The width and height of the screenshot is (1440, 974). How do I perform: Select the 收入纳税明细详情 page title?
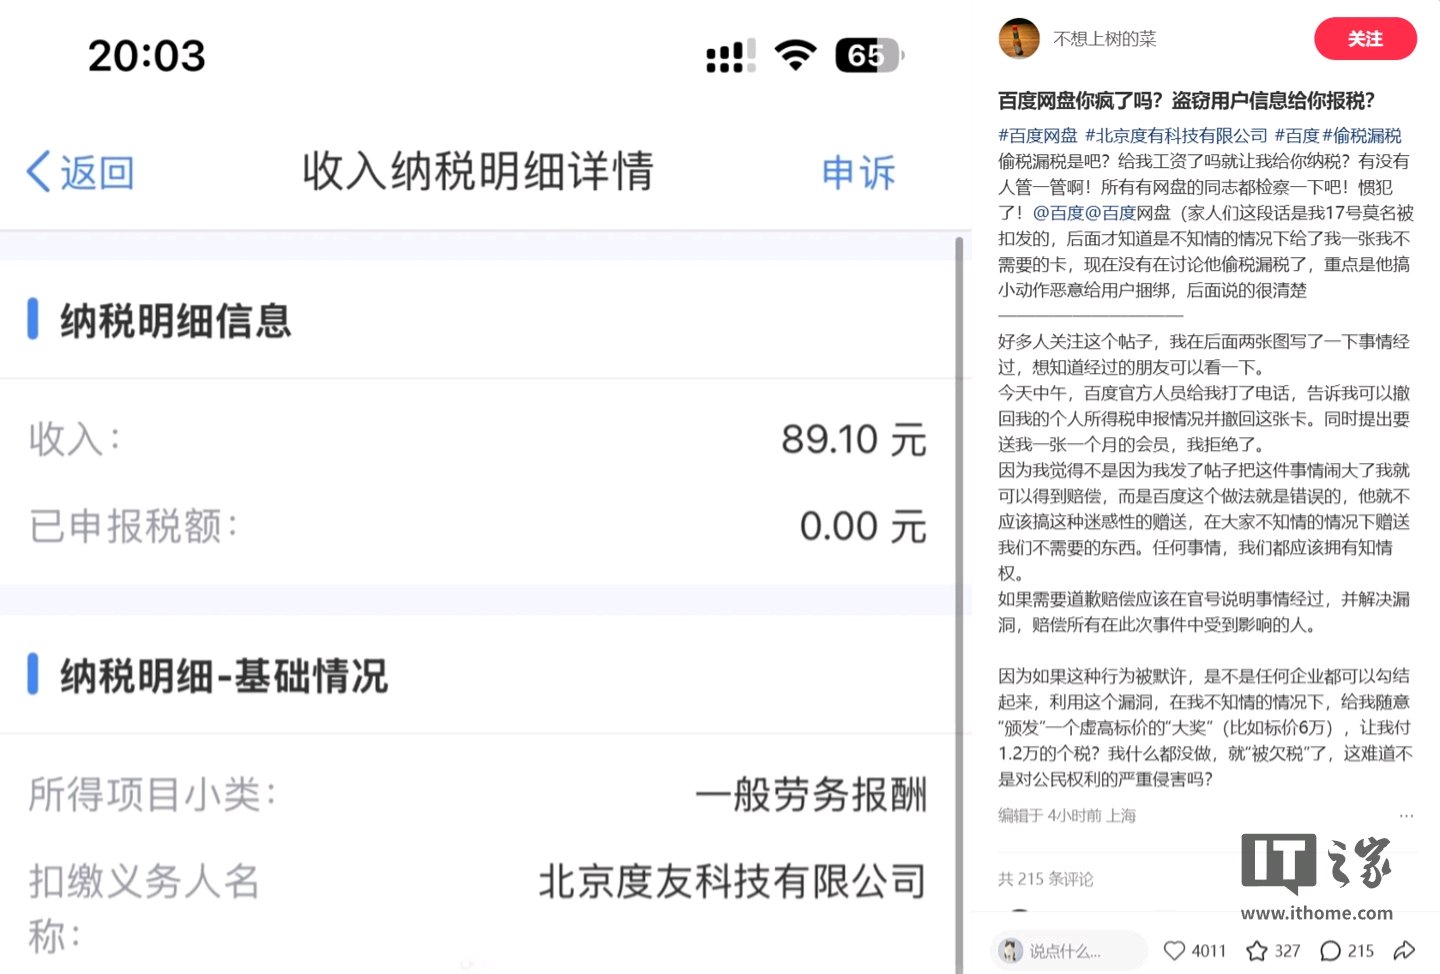(x=478, y=171)
